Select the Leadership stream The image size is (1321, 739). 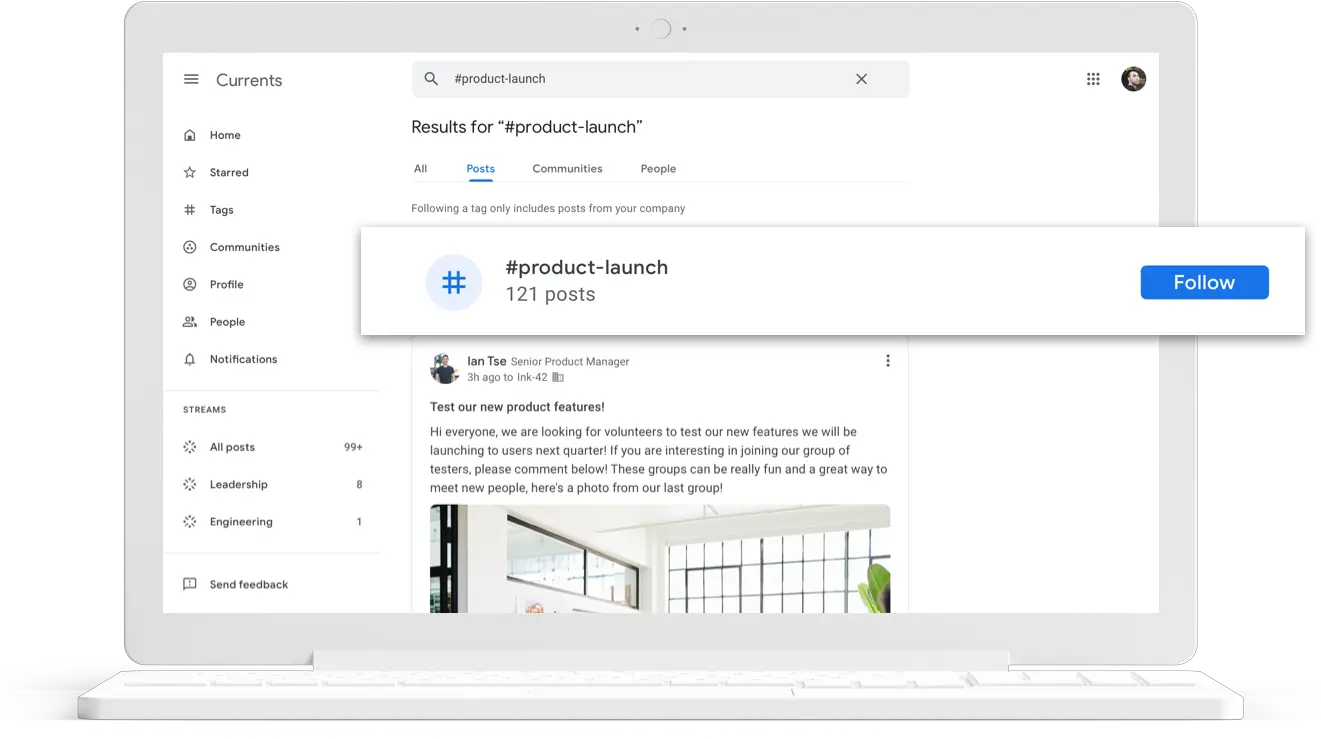point(238,485)
